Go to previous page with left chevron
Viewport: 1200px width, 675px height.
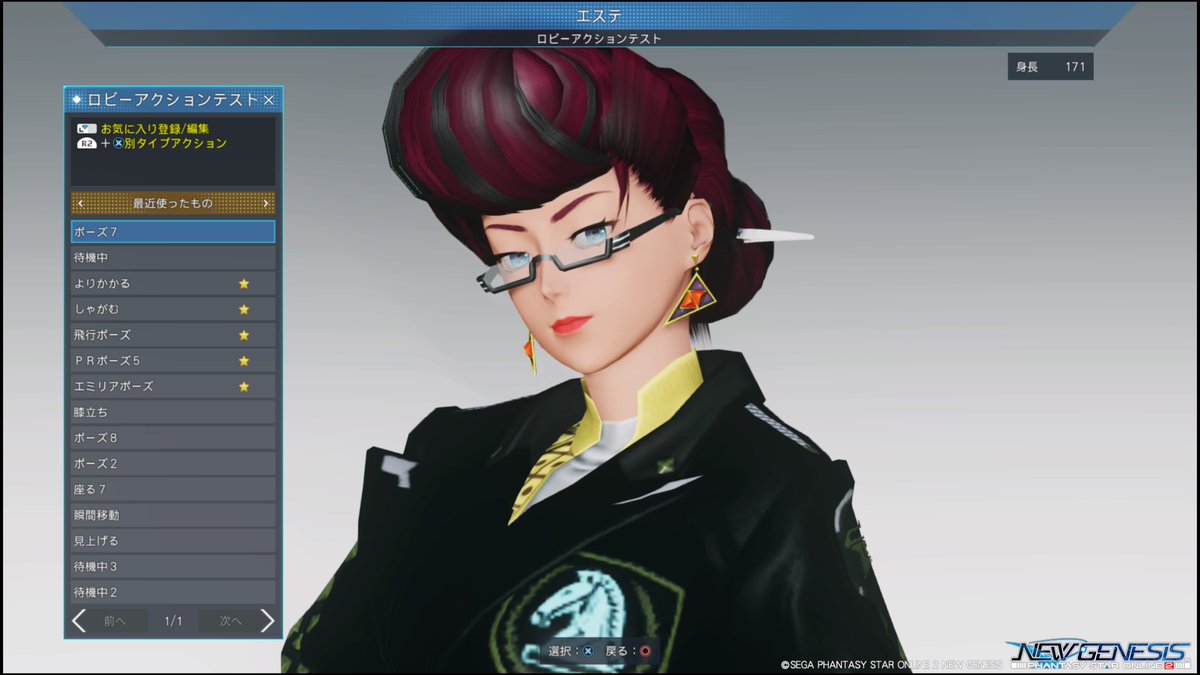coord(79,621)
